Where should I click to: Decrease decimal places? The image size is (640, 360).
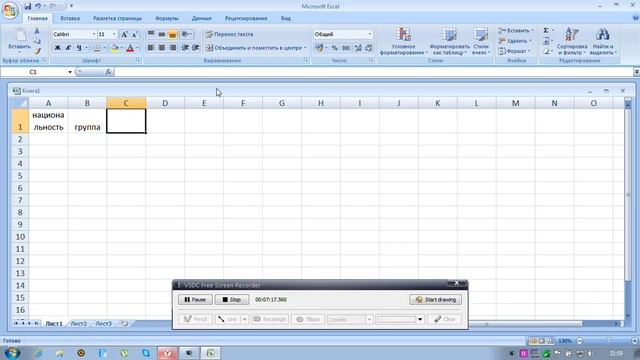click(369, 48)
